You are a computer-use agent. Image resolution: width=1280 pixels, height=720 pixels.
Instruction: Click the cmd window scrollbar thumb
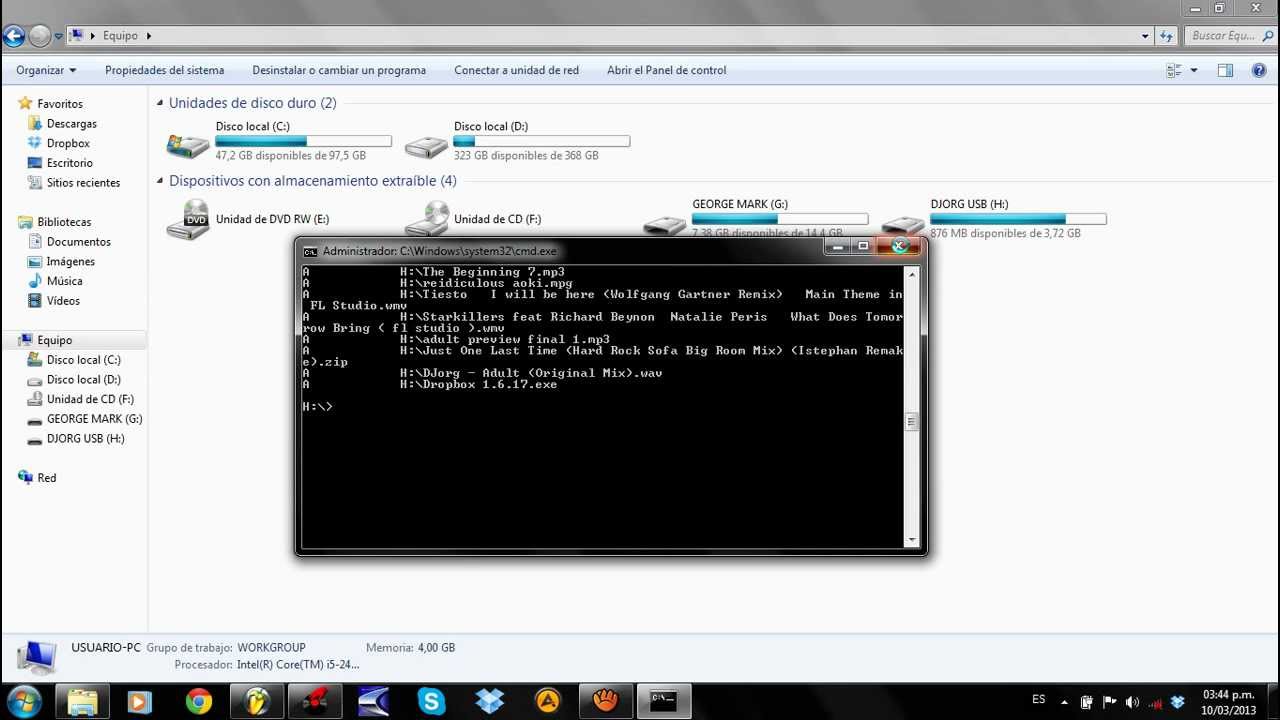[911, 422]
